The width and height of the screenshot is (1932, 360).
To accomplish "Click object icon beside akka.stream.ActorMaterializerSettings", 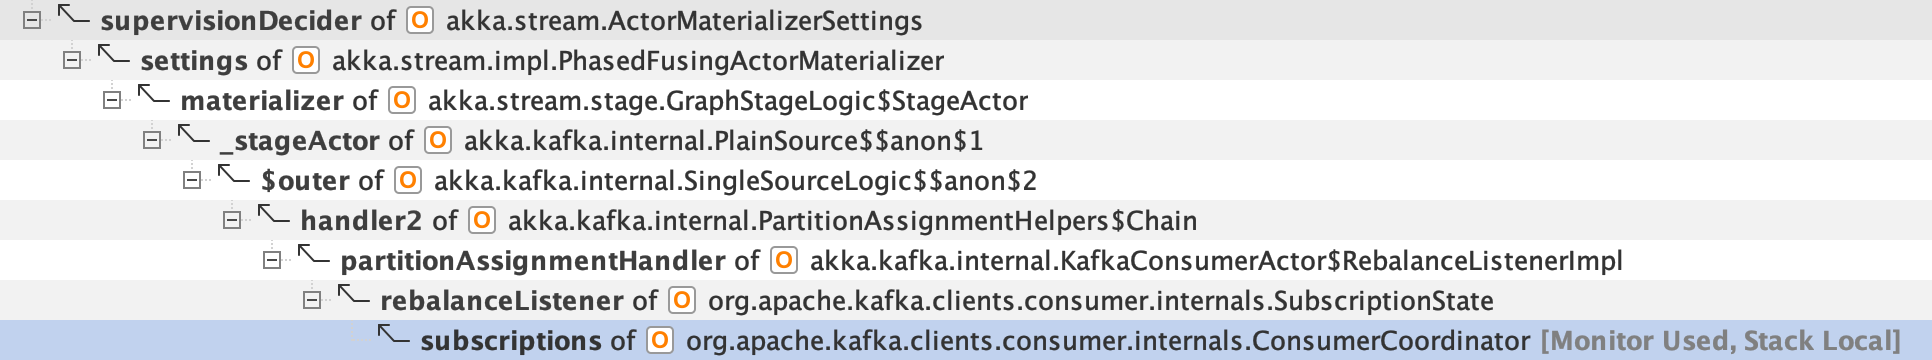I will 420,20.
